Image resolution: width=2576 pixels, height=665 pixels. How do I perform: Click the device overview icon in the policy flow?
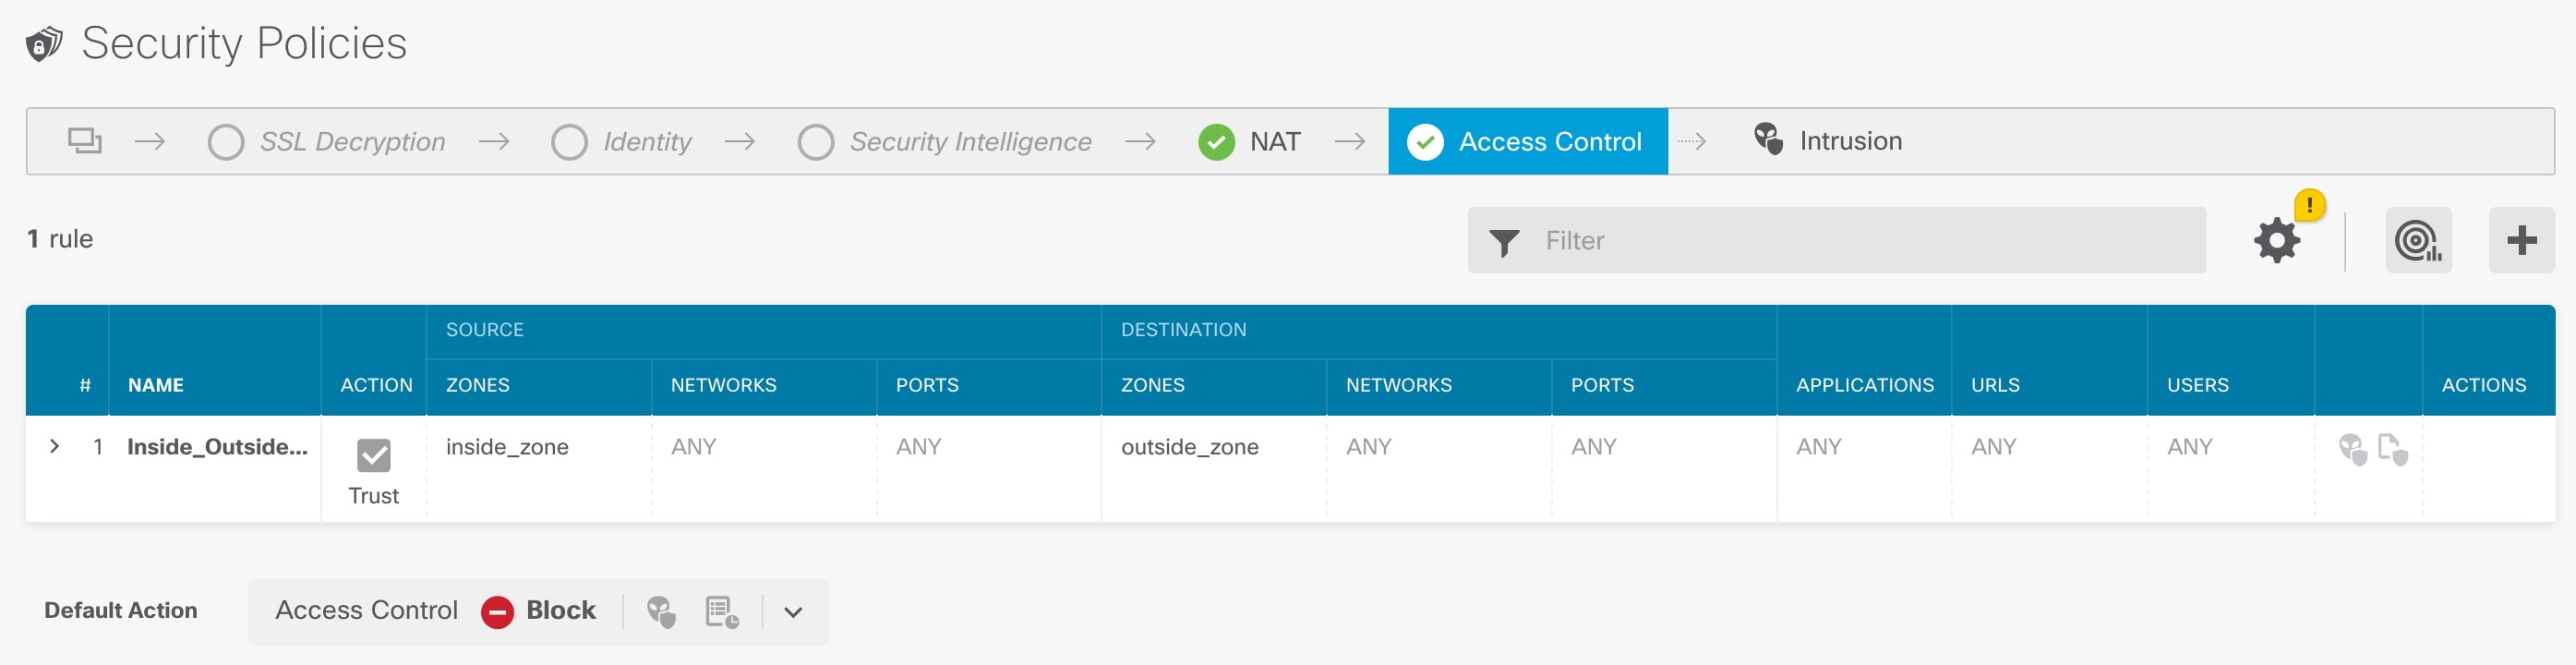click(x=84, y=141)
